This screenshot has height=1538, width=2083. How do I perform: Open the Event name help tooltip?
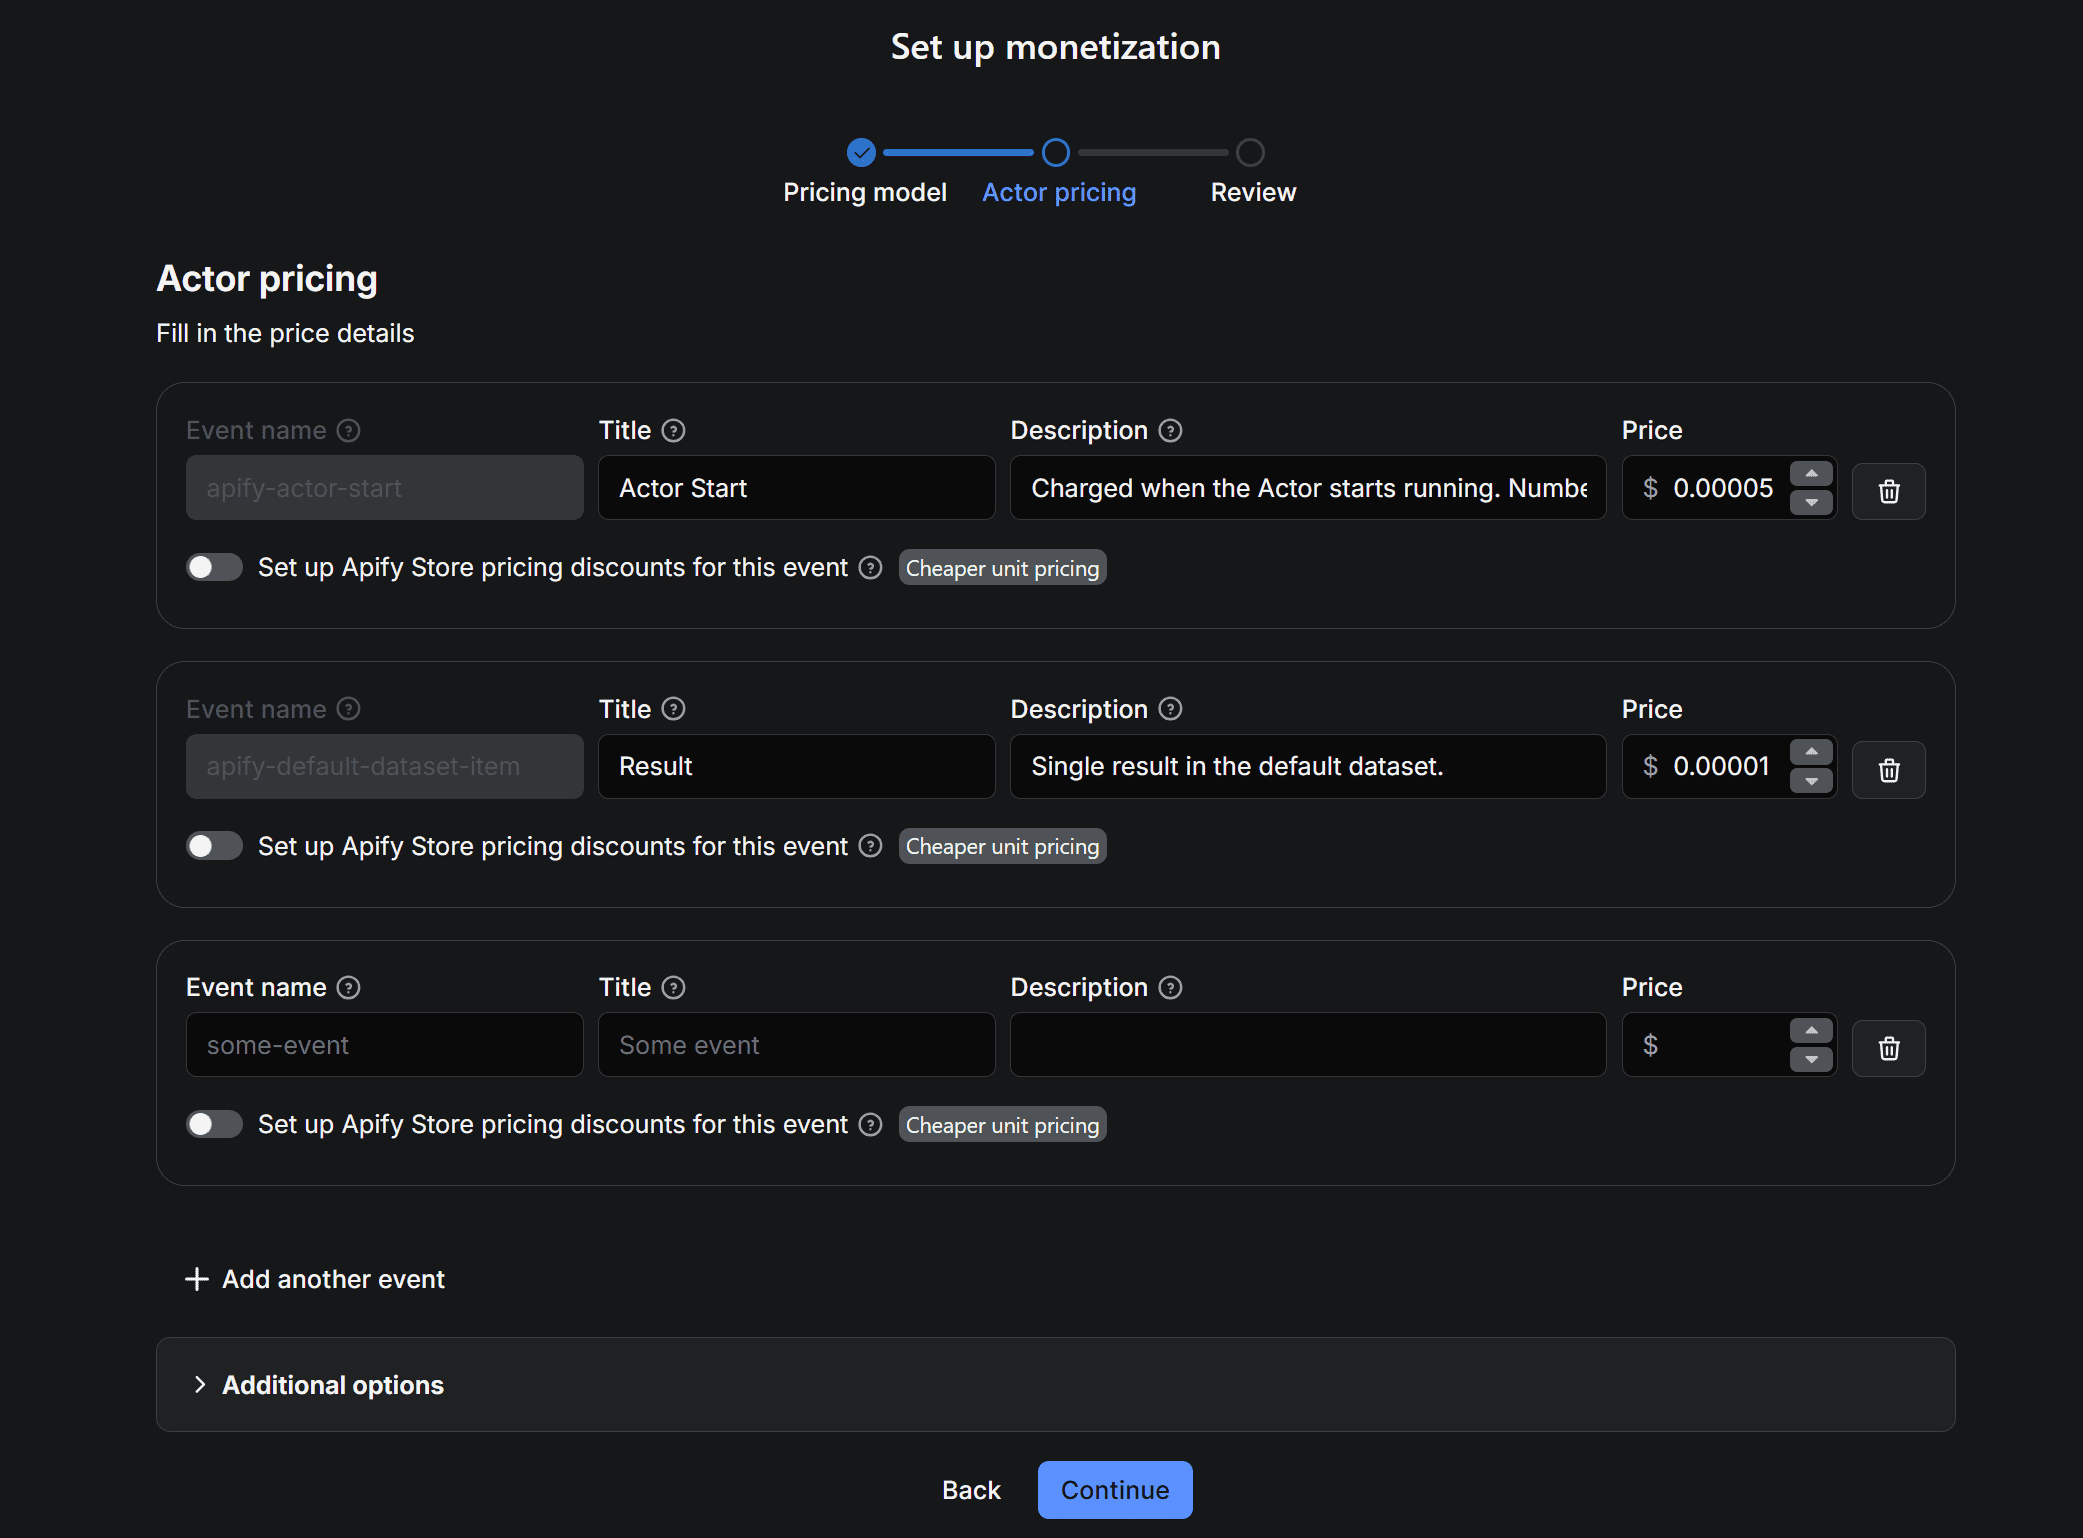(348, 430)
